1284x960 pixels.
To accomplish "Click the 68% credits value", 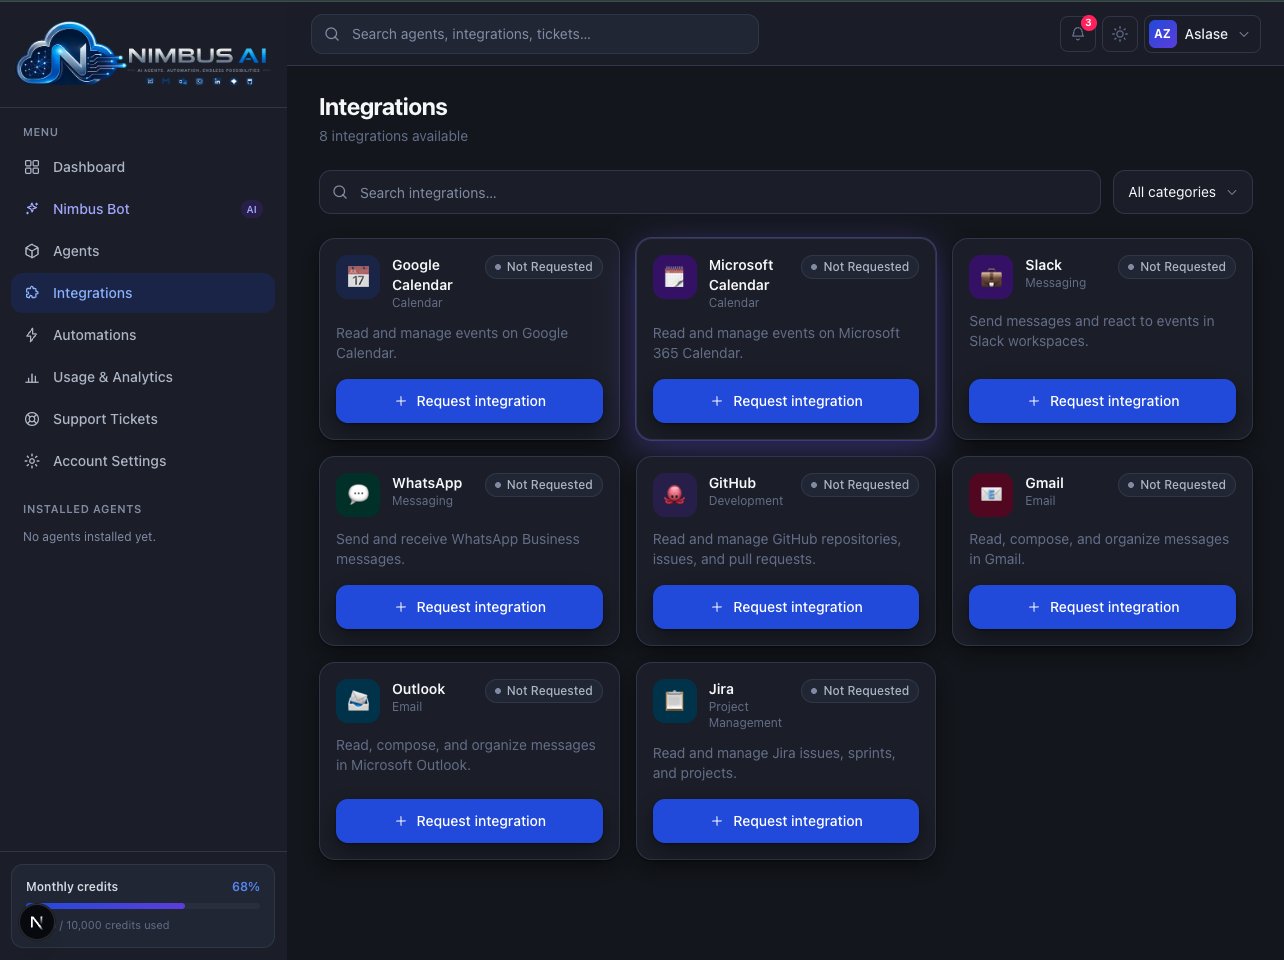I will point(246,887).
